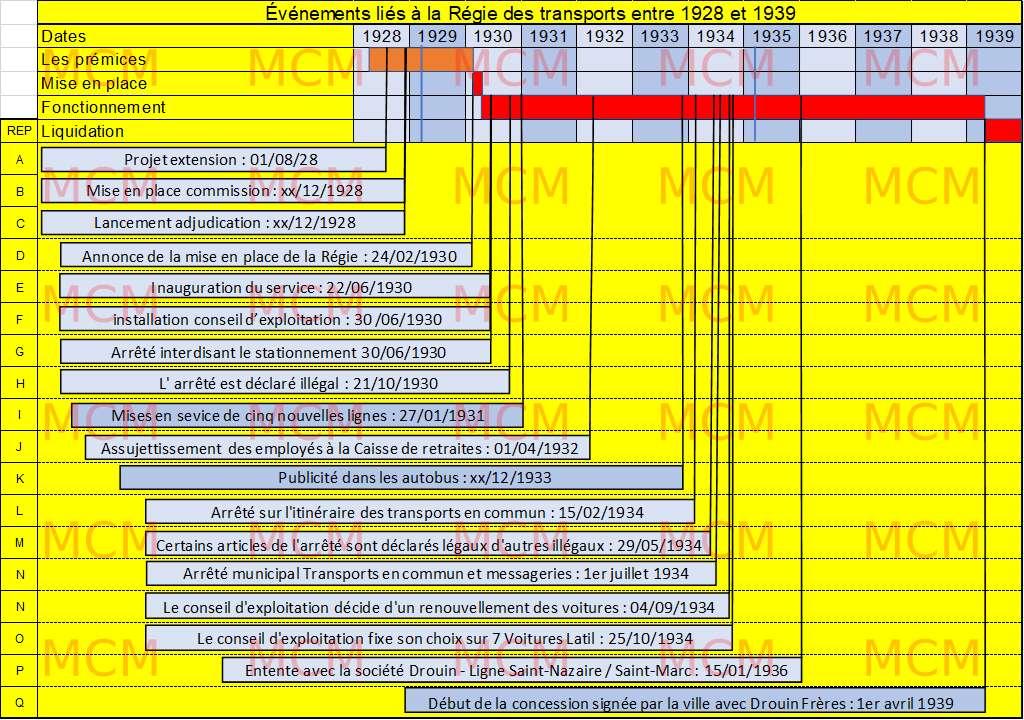
Task: Select the Début de la concession event box
Action: [x=694, y=702]
